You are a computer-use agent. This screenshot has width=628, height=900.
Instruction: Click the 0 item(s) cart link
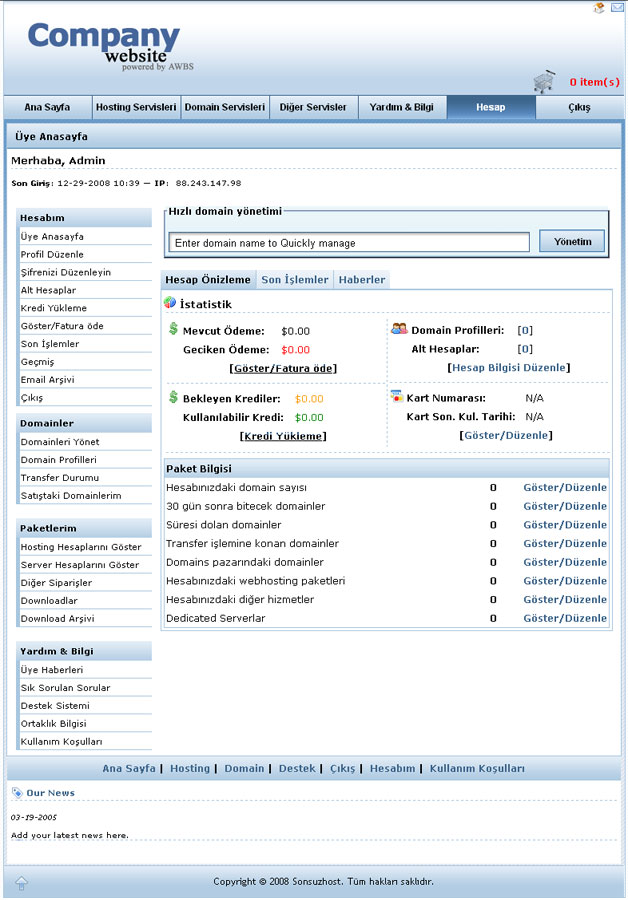594,82
